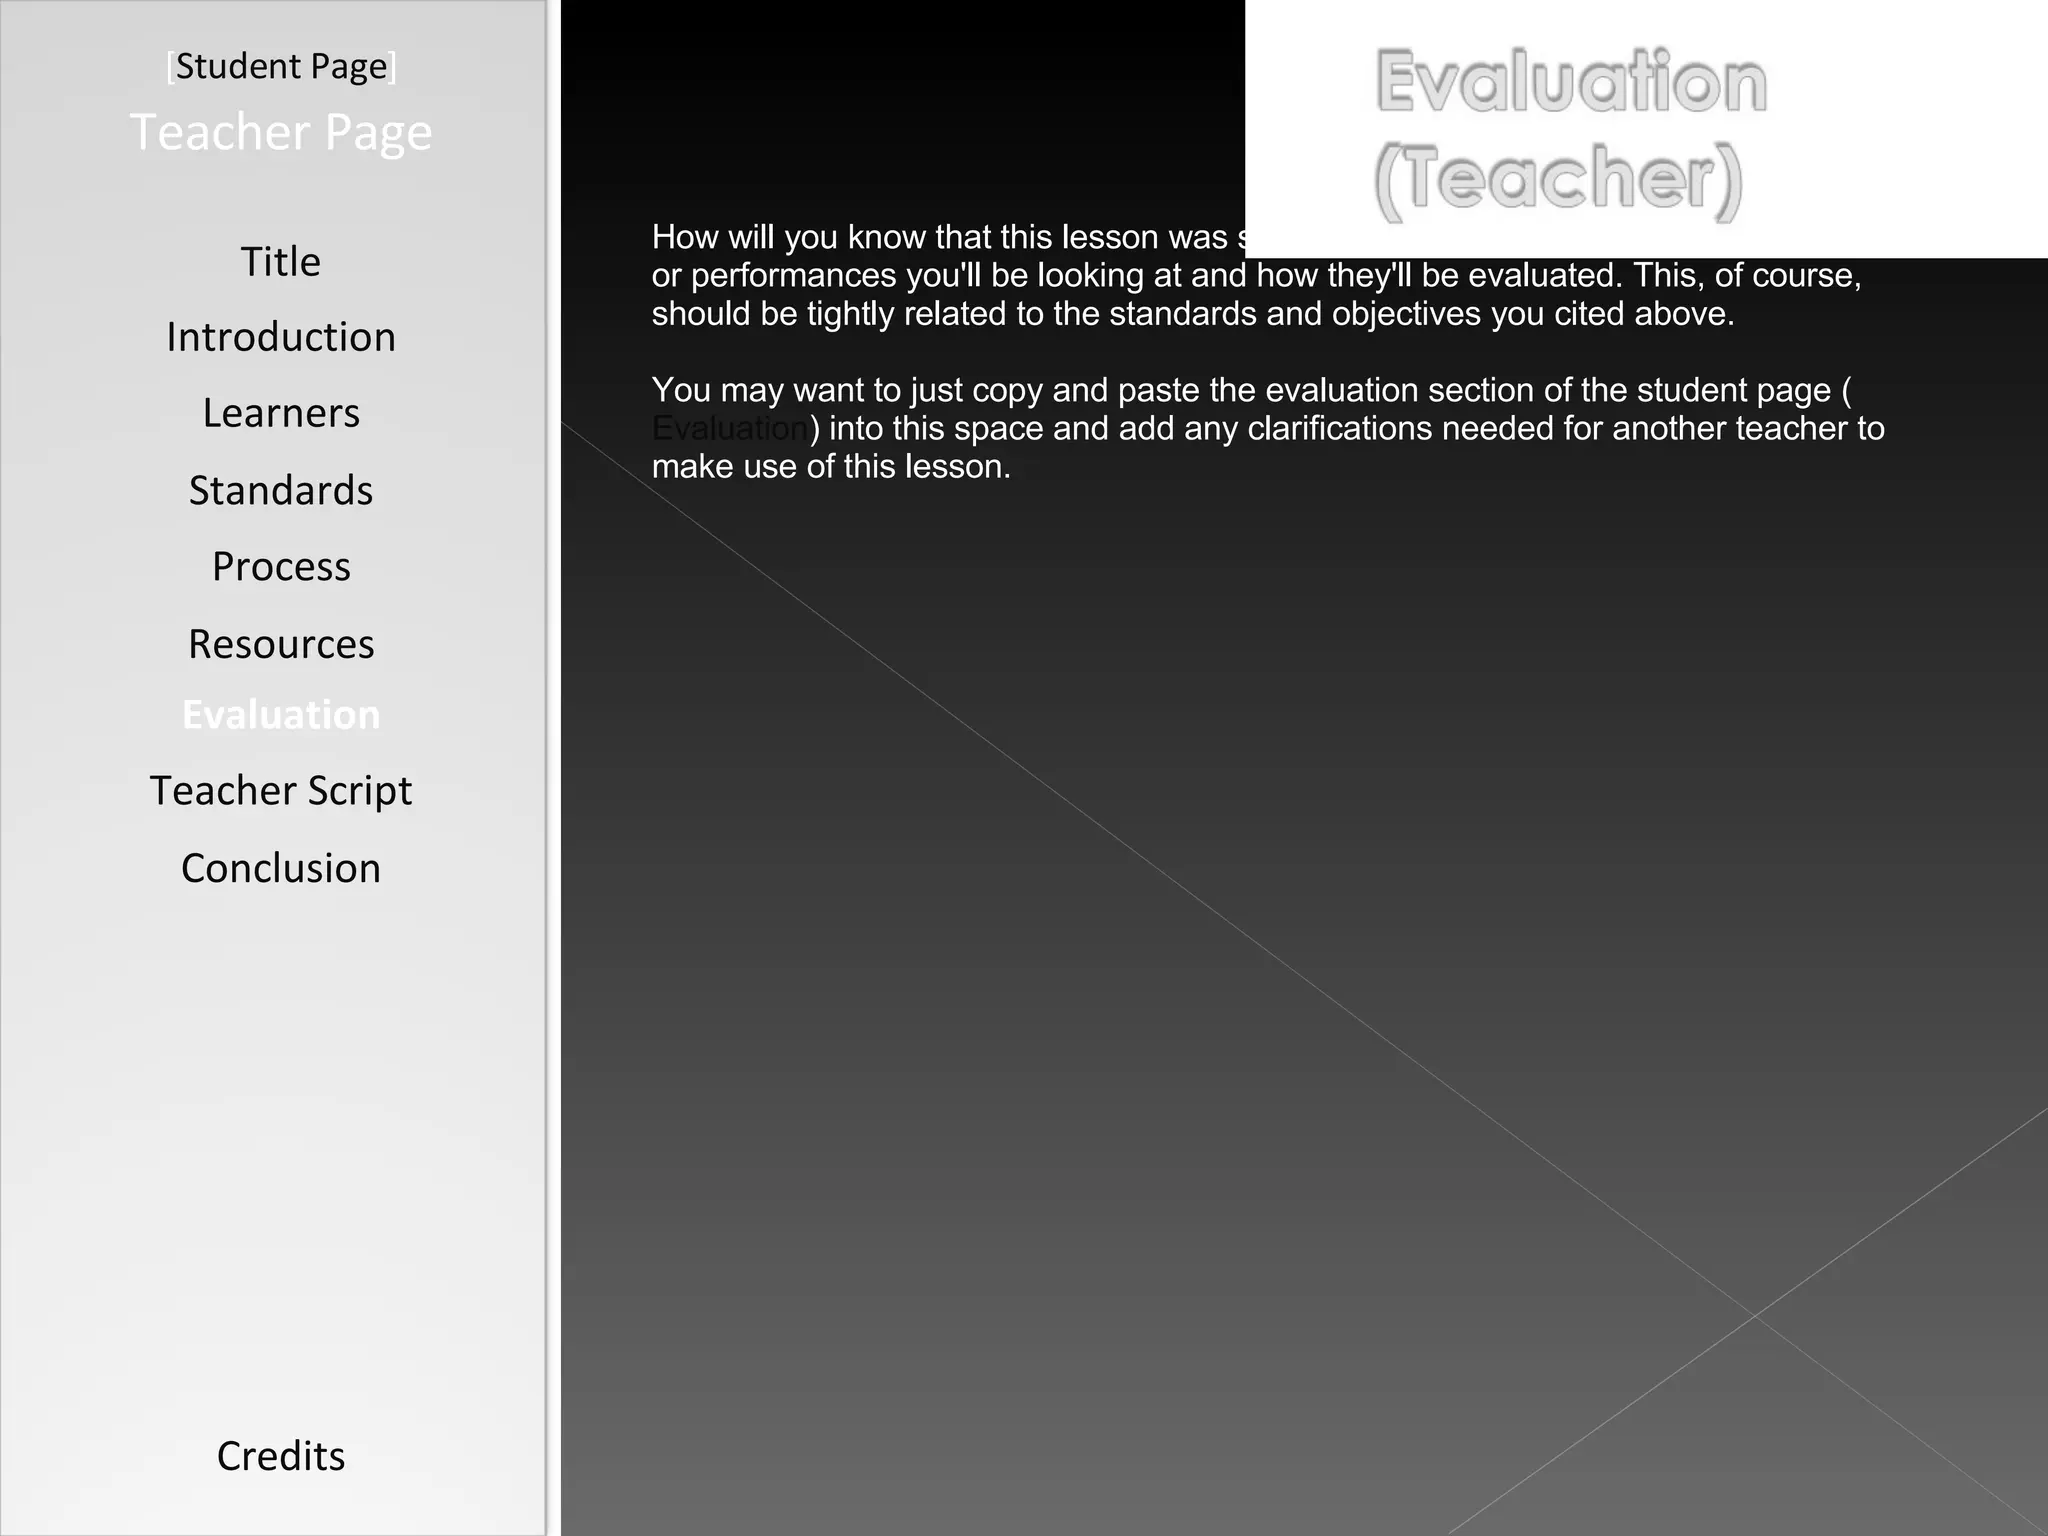Jump to the Standards section
Image resolution: width=2048 pixels, height=1536 pixels.
click(x=281, y=490)
